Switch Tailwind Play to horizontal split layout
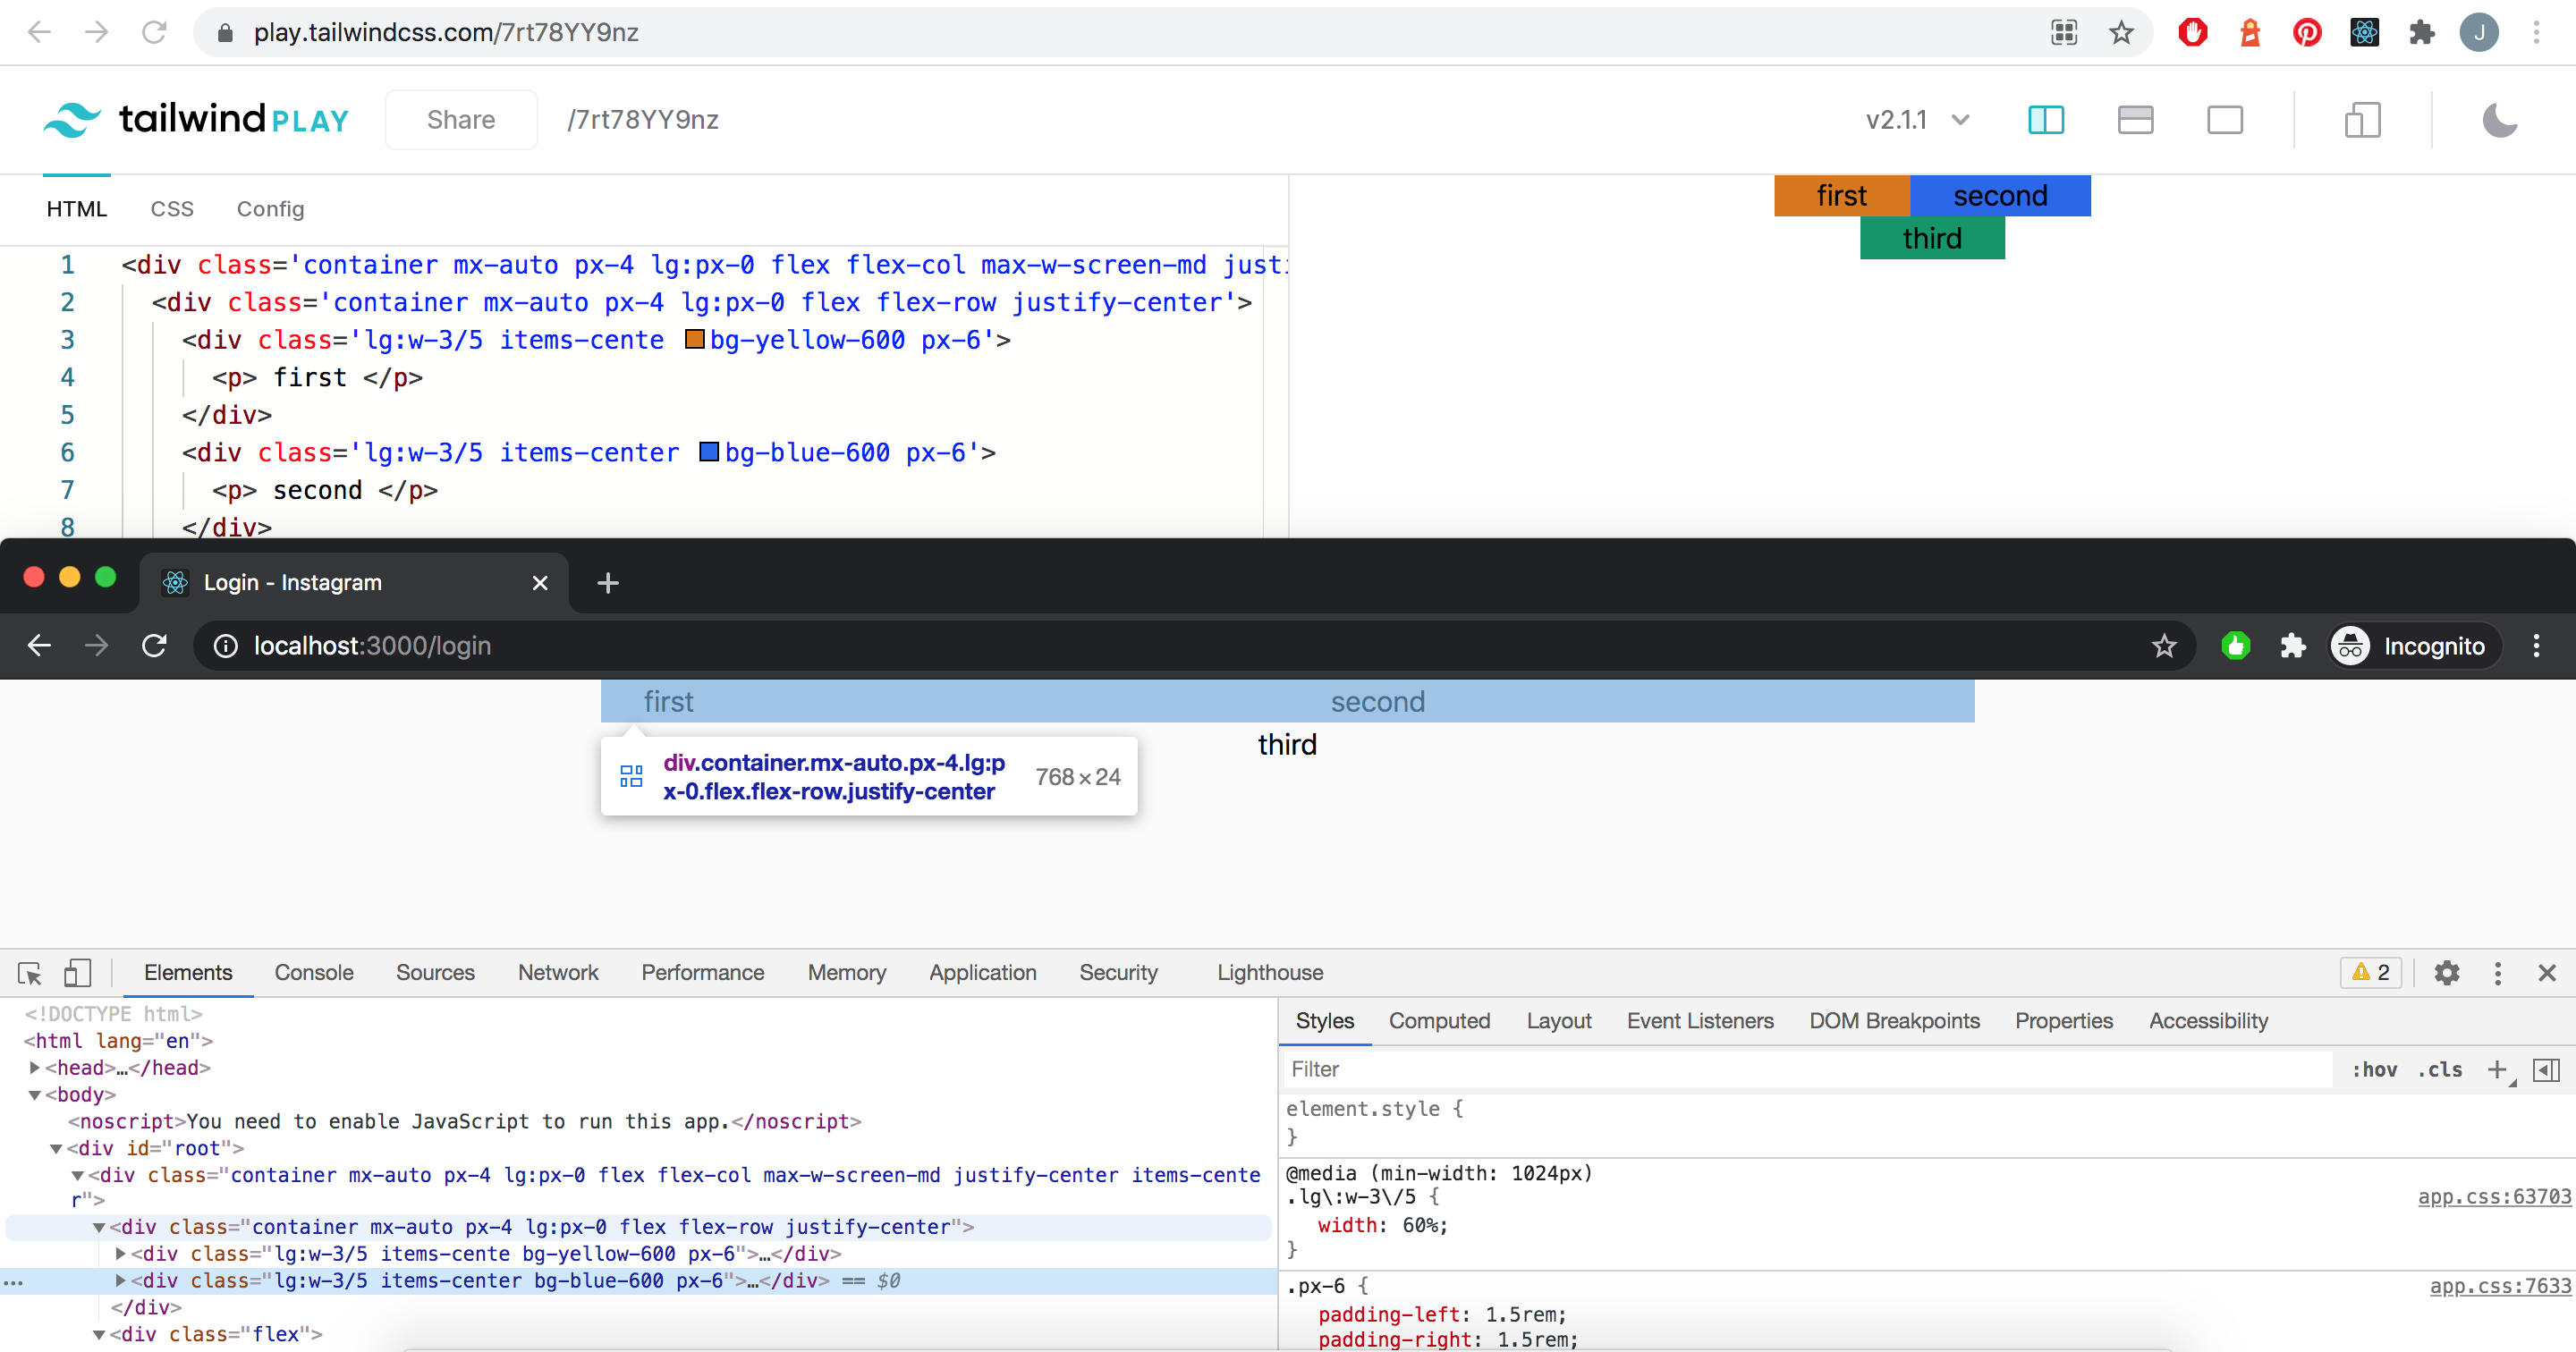 pyautogui.click(x=2135, y=120)
